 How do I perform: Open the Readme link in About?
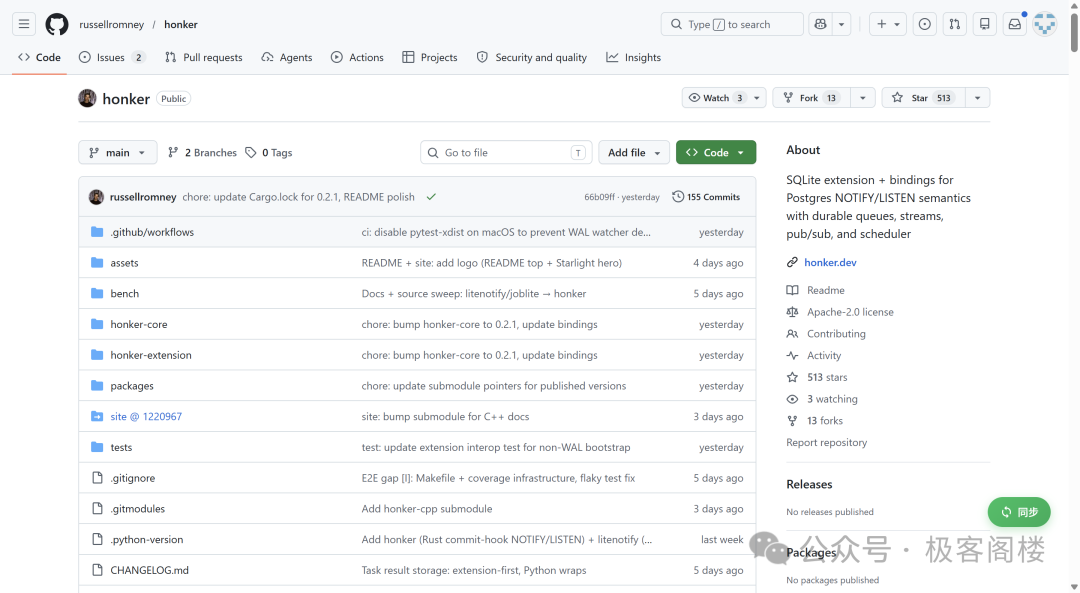click(825, 290)
